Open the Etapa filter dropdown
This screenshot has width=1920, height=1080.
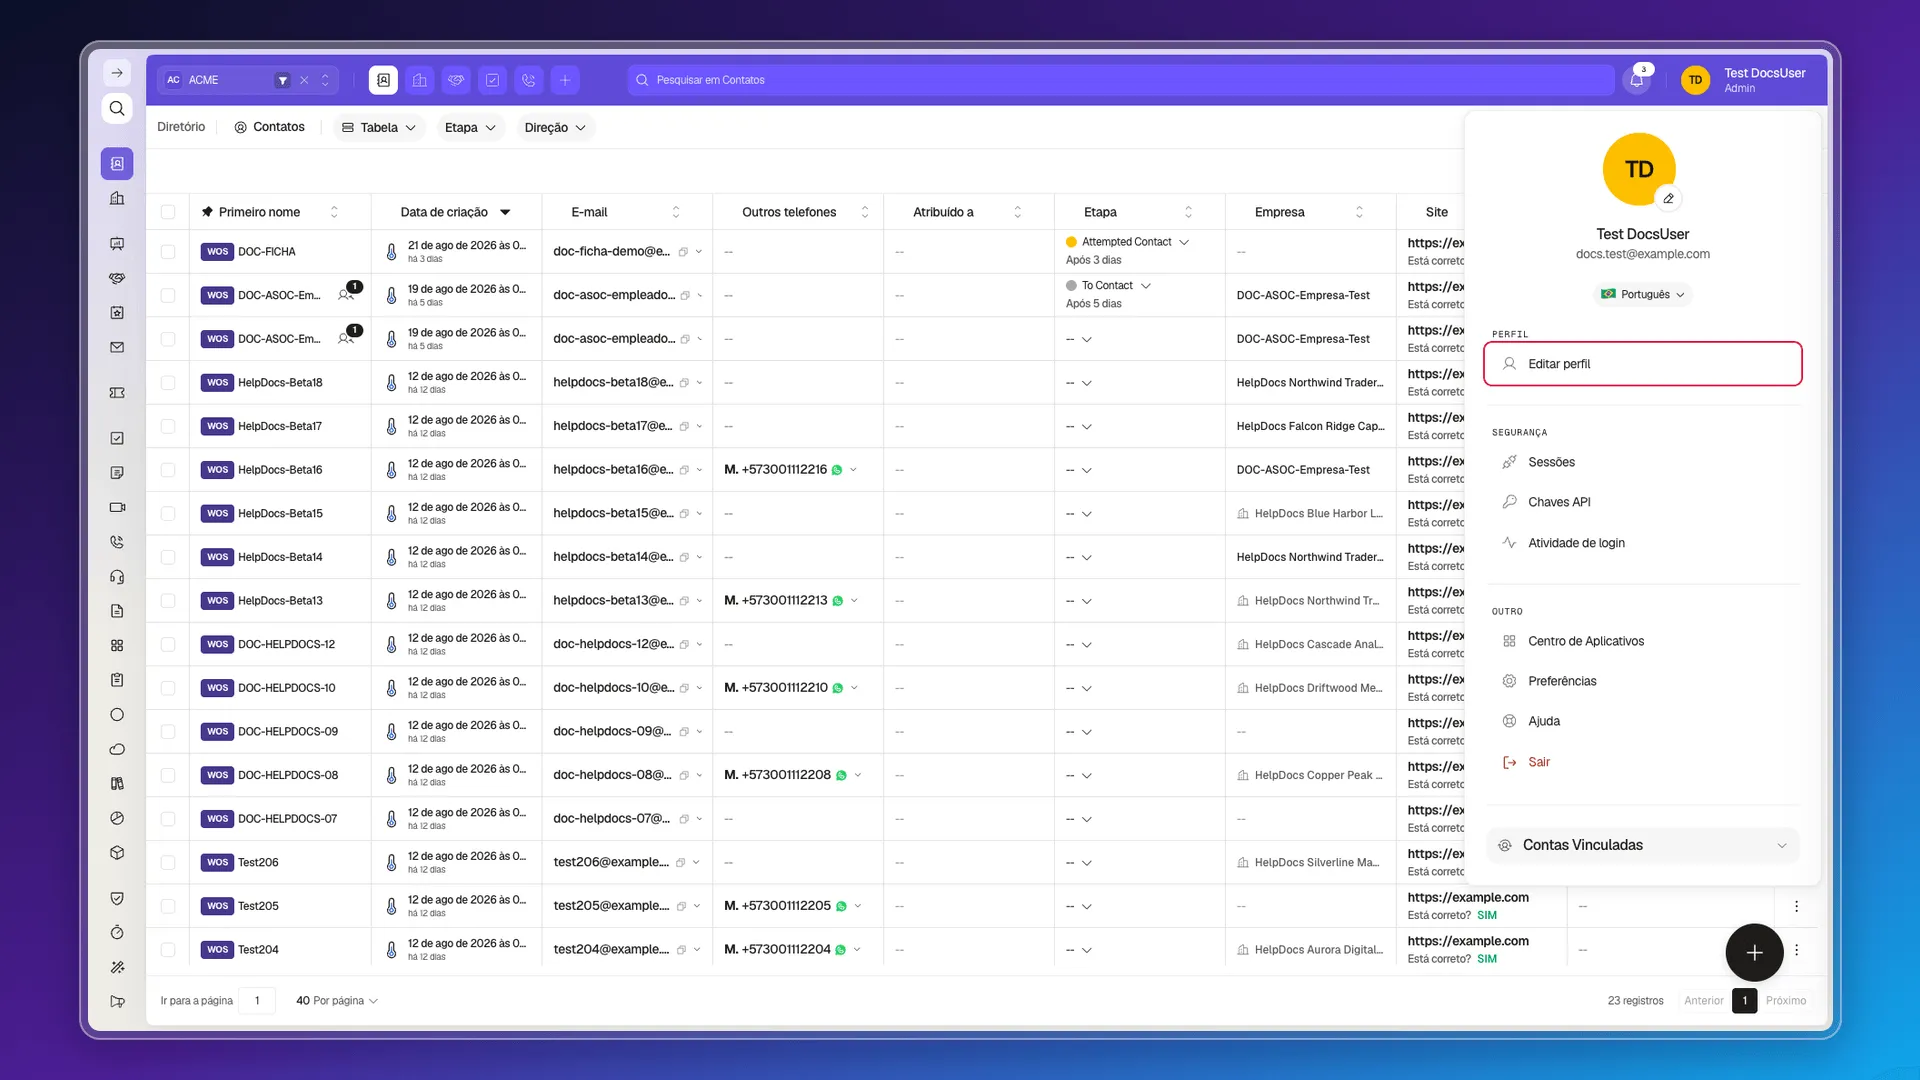pos(470,128)
